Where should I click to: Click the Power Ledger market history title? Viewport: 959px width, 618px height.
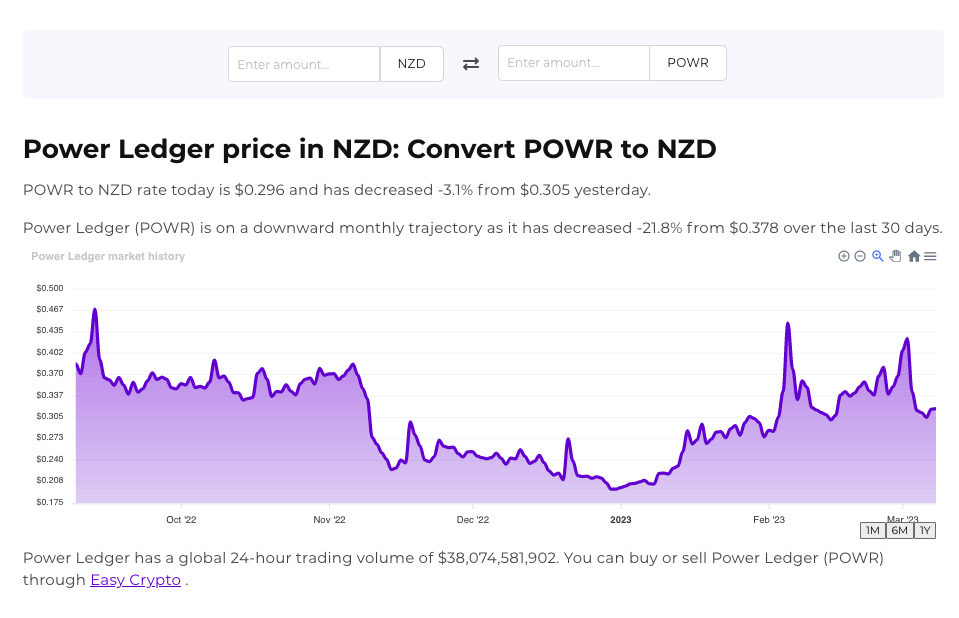pos(108,257)
